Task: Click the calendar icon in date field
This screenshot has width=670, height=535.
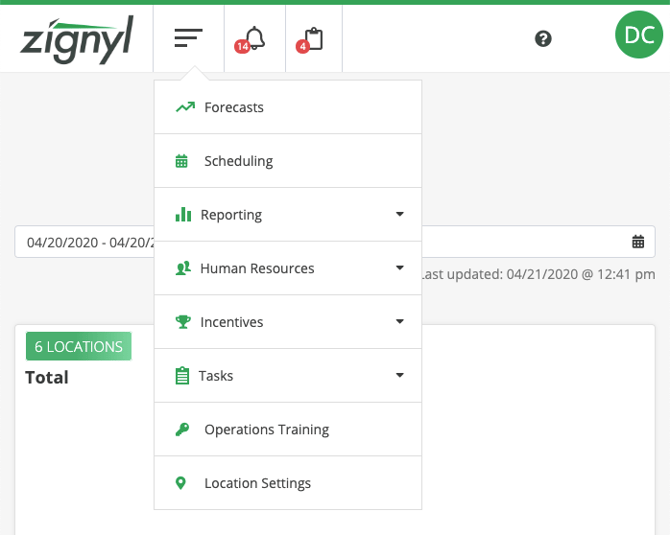Action: pyautogui.click(x=638, y=242)
